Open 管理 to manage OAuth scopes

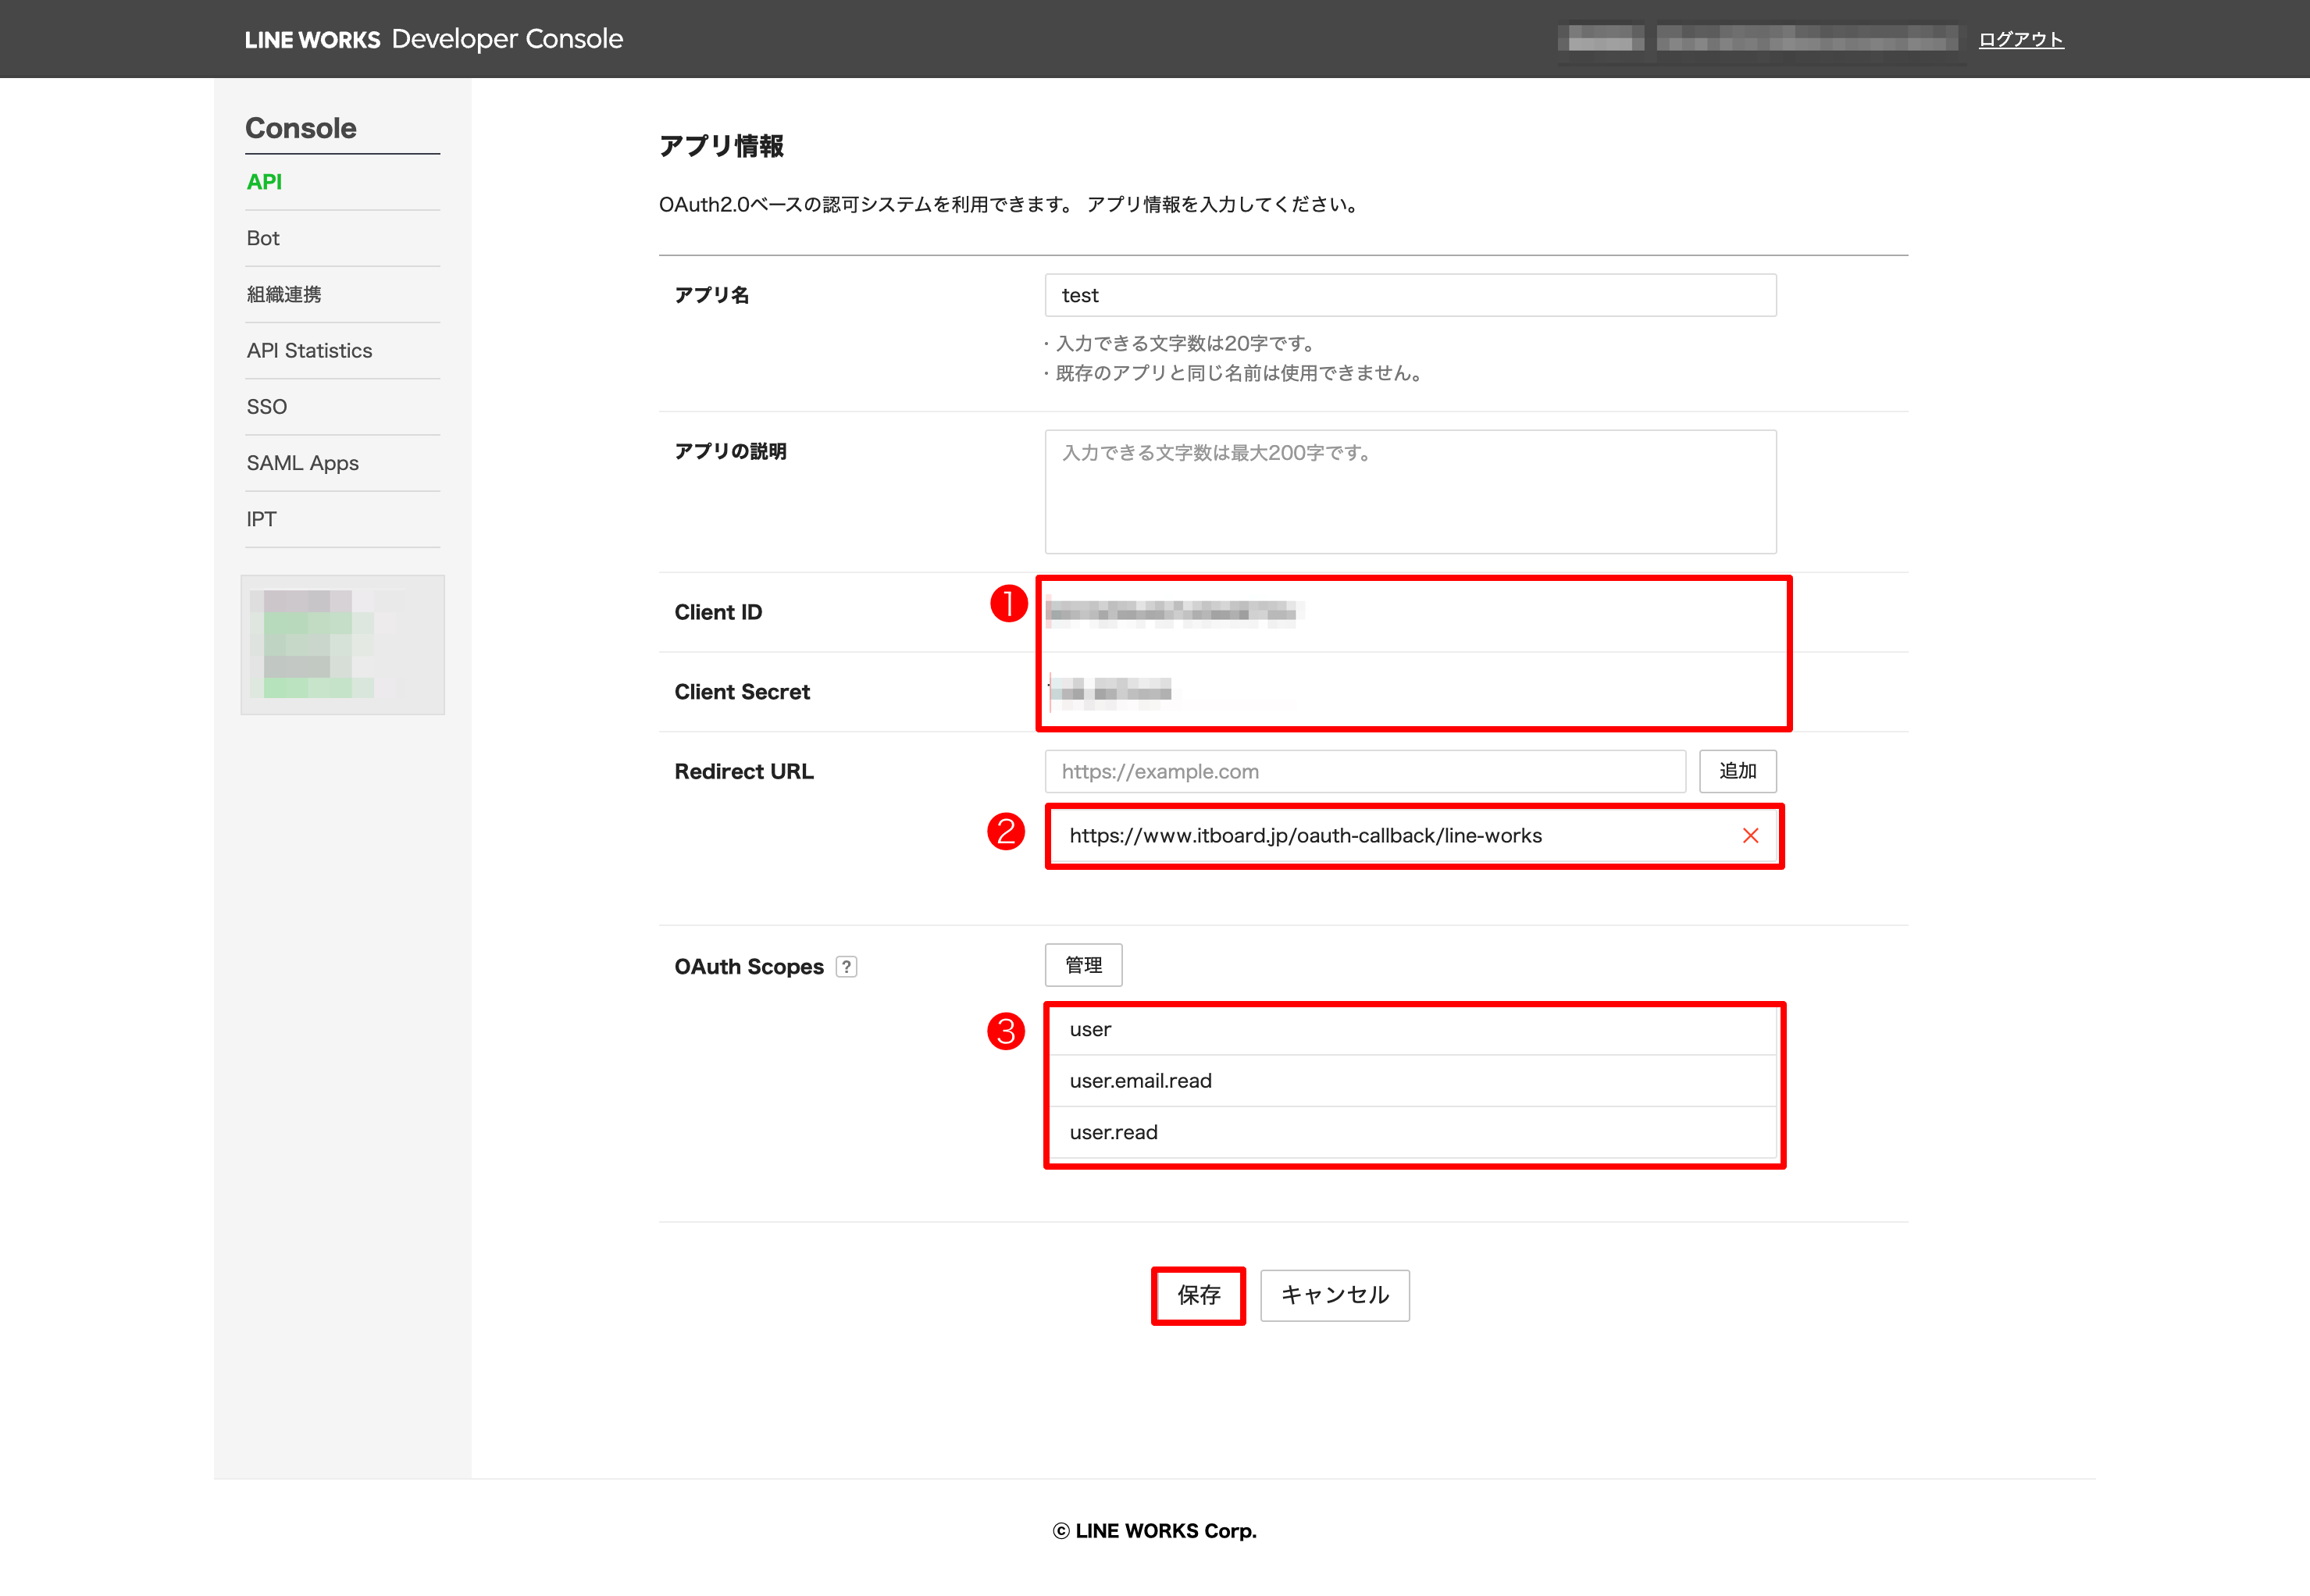[1083, 965]
